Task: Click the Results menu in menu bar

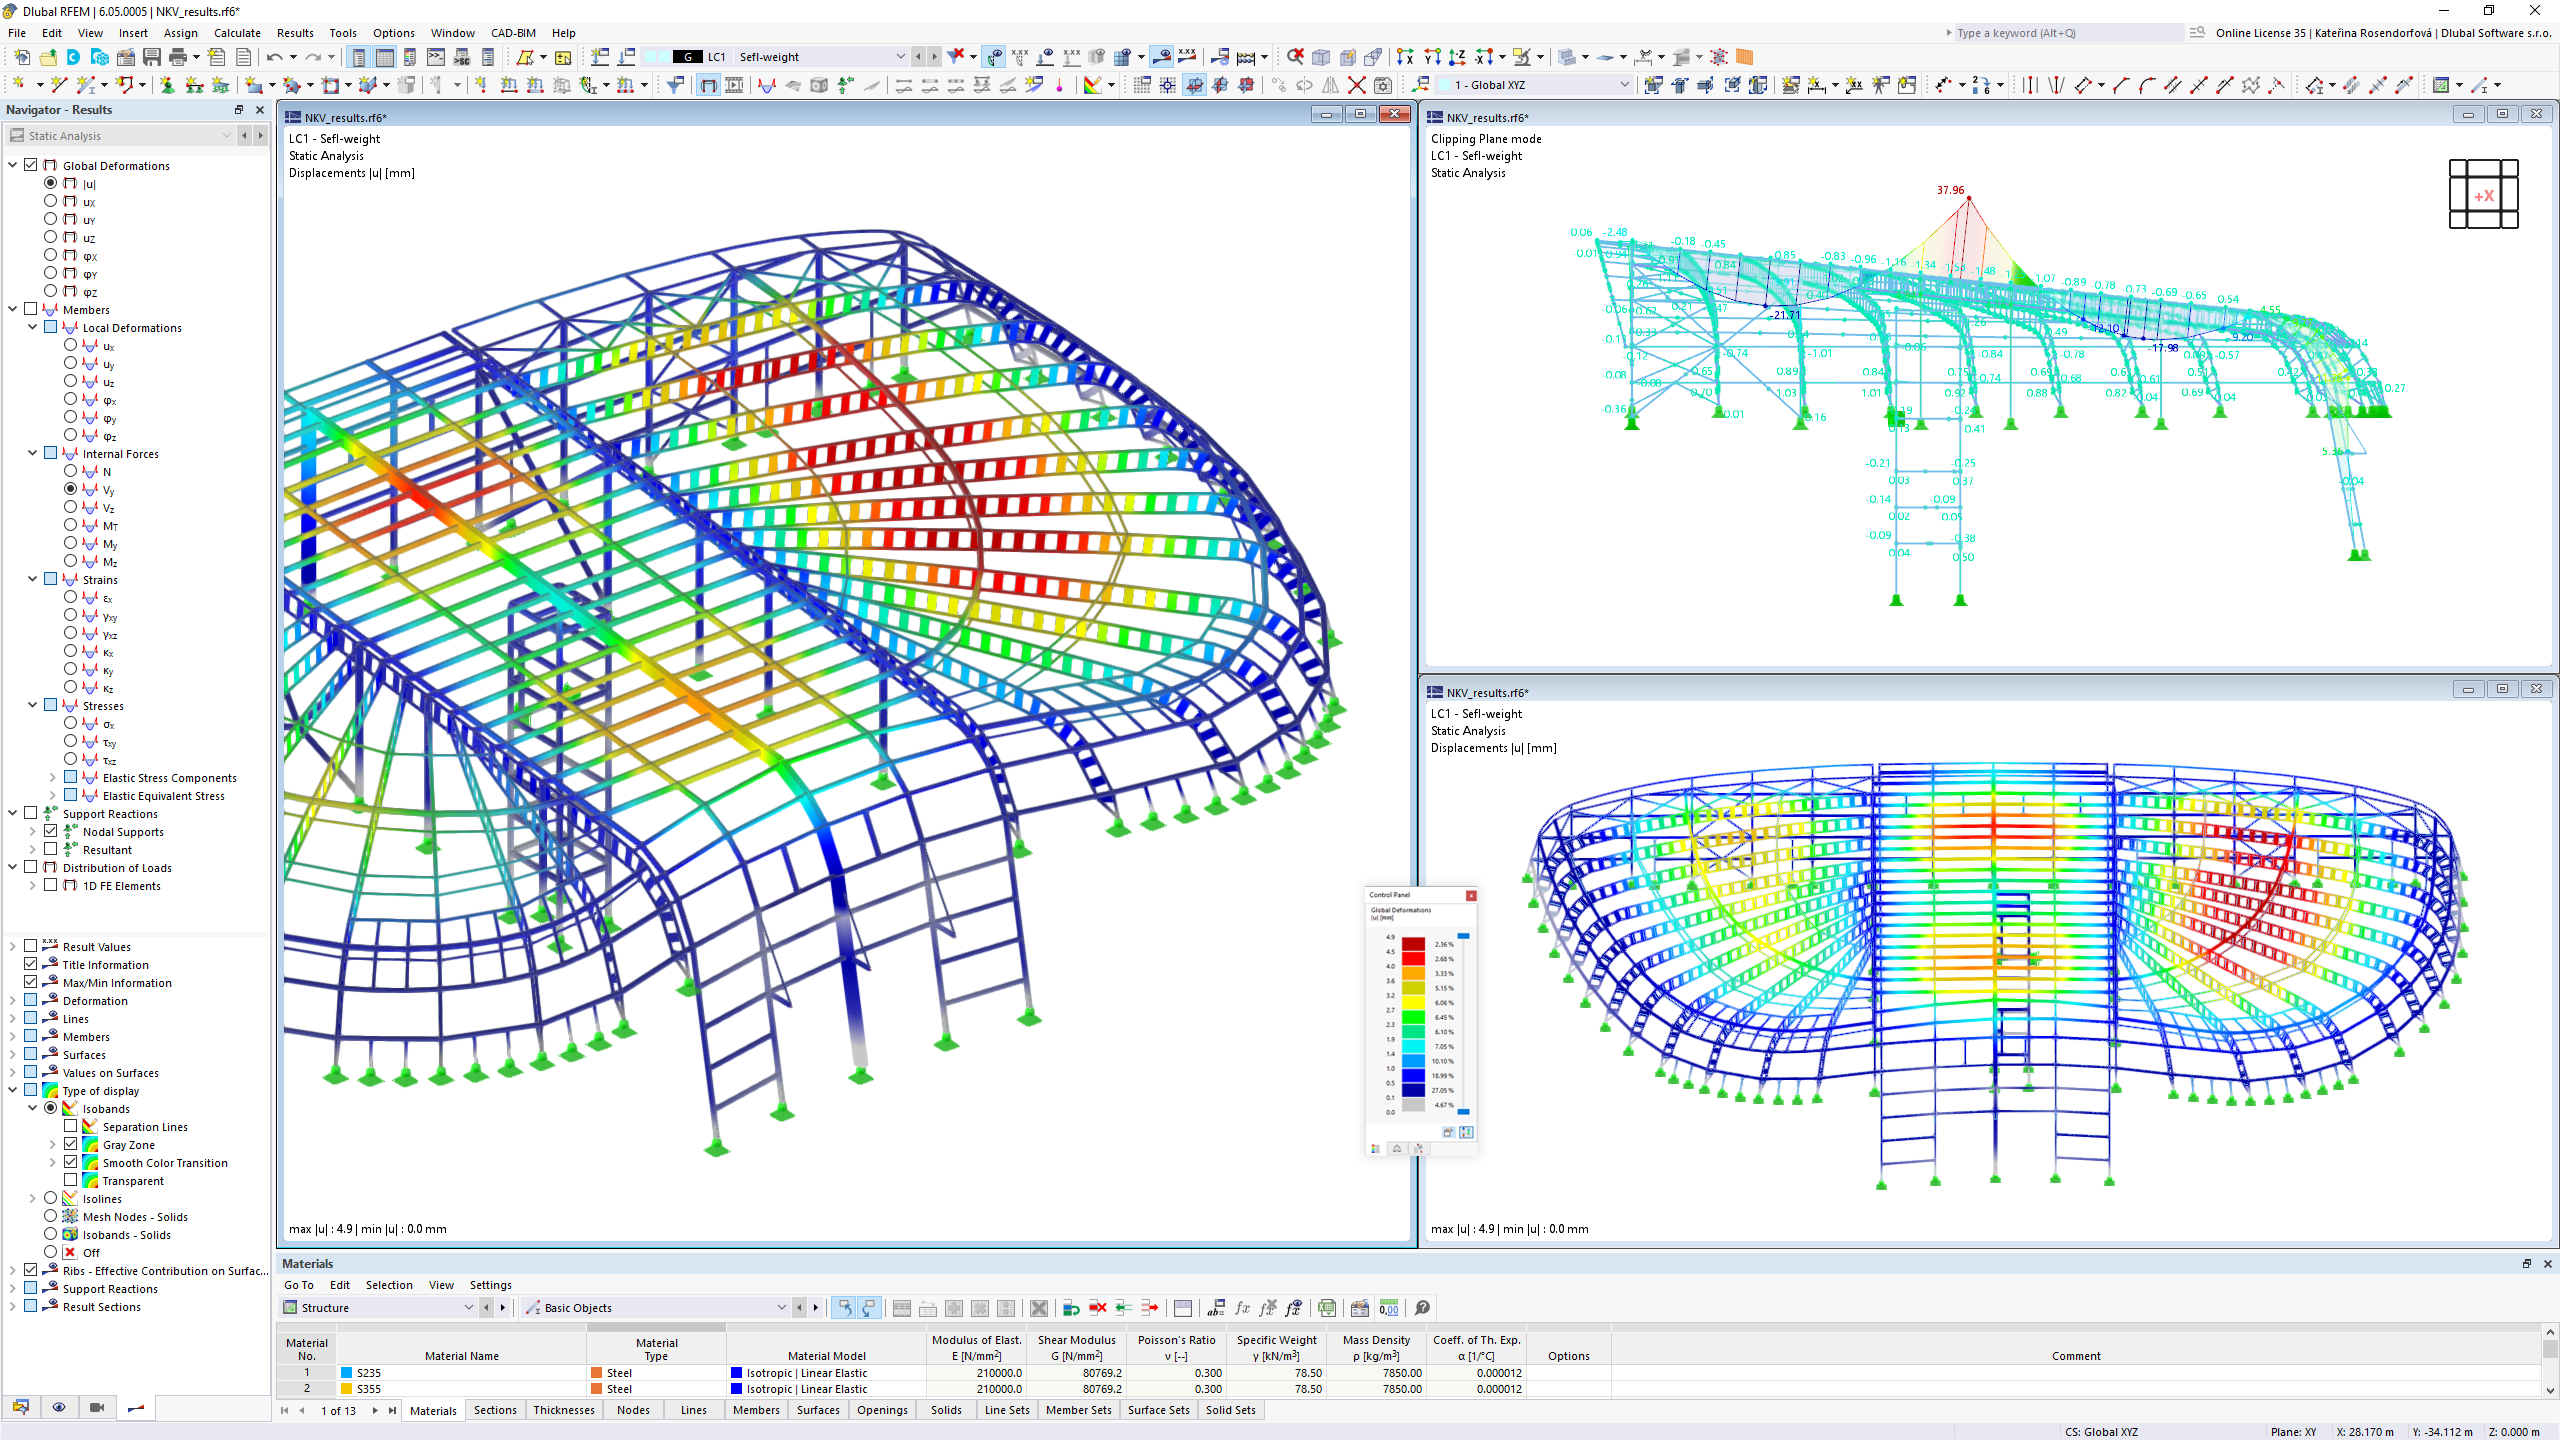Action: (x=292, y=32)
